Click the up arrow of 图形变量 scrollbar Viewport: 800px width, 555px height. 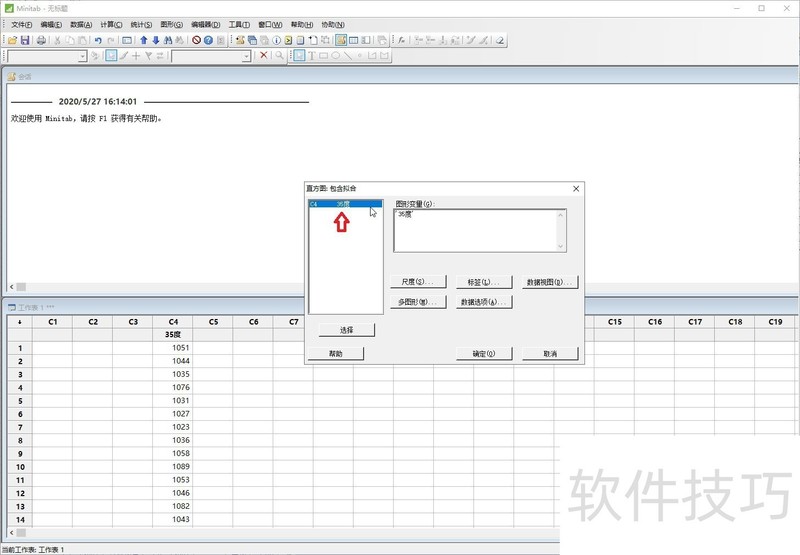pyautogui.click(x=561, y=215)
